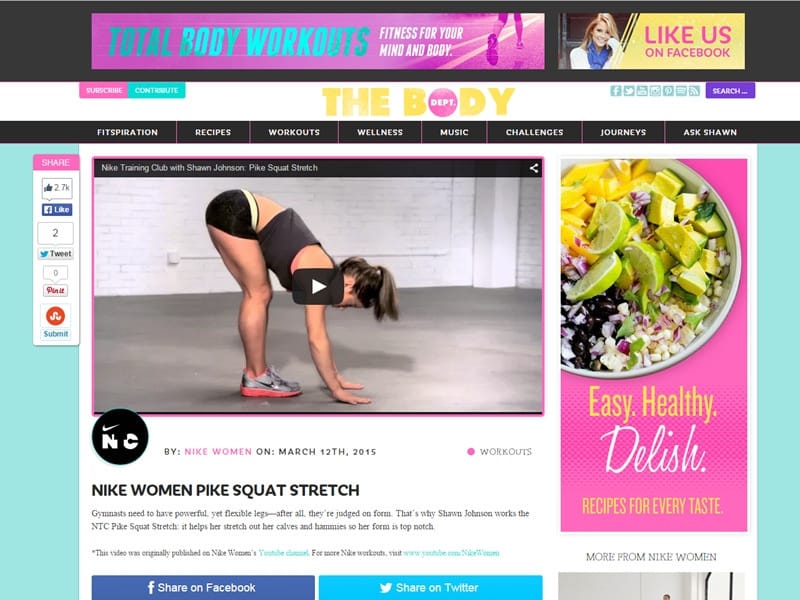The image size is (800, 600).
Task: Click the teal Contribute button
Action: tap(157, 90)
